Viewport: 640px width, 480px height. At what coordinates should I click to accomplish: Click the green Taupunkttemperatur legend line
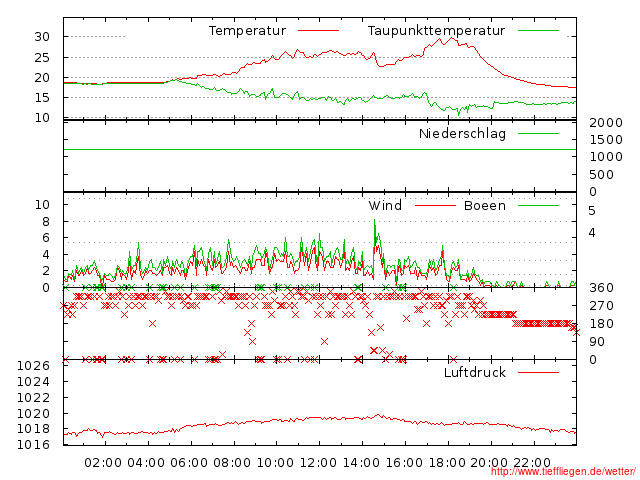tap(538, 31)
